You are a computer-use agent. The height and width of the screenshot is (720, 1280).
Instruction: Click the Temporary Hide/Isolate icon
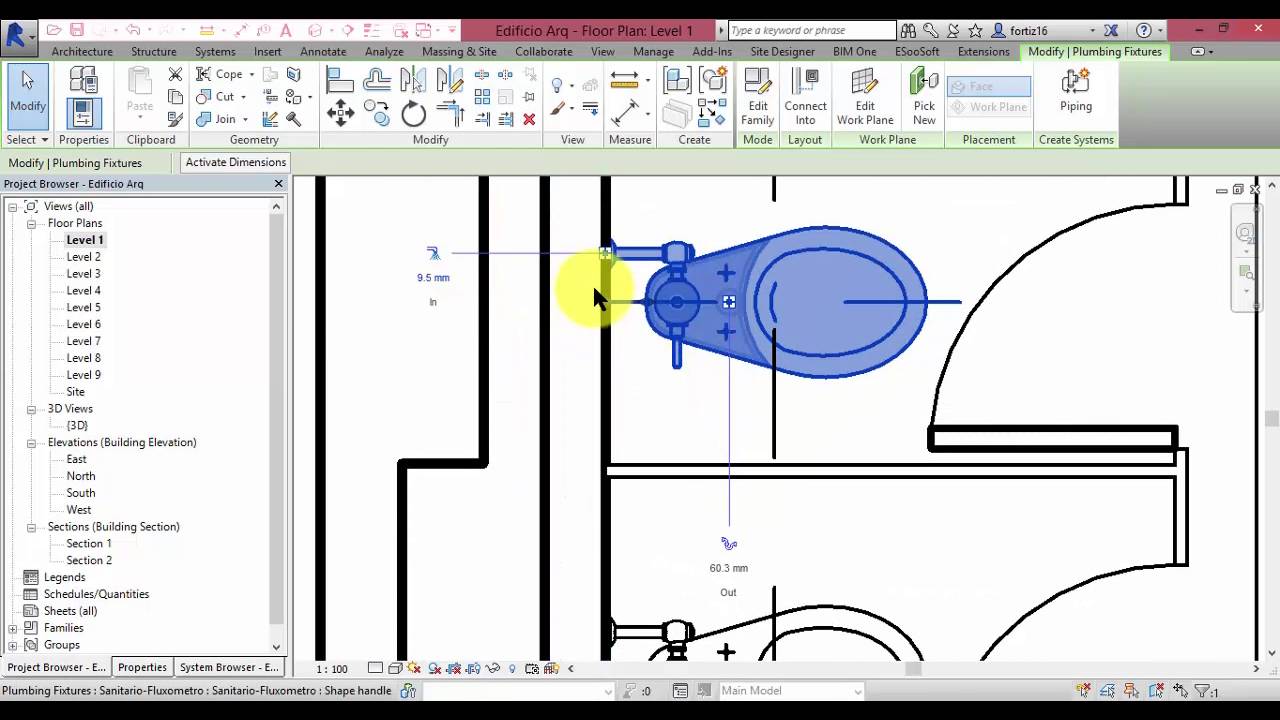point(492,668)
